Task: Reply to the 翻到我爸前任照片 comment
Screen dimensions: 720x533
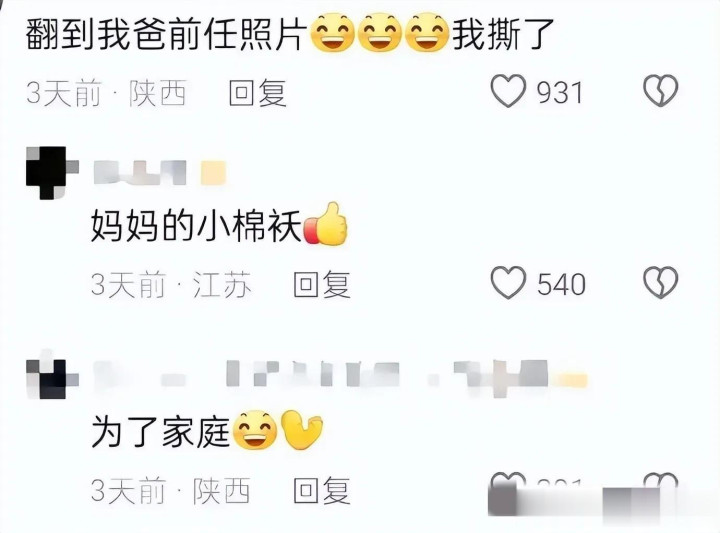Action: pos(258,93)
